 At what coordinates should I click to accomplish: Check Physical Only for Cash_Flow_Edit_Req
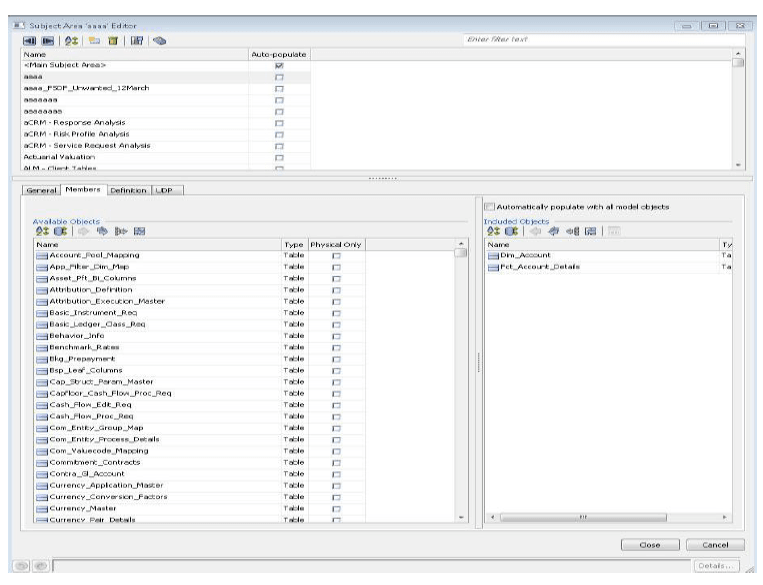click(x=336, y=405)
